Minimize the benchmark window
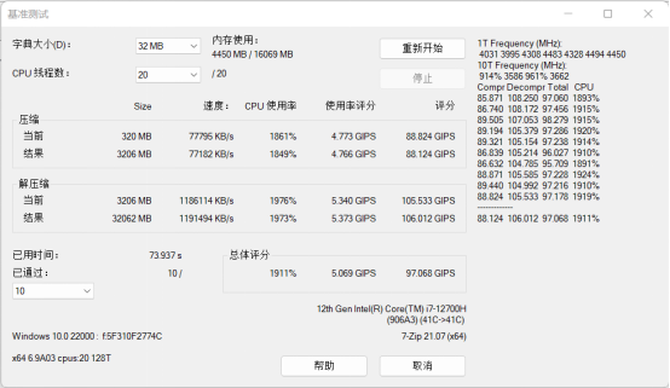Viewport: 670px width, 388px height. click(x=568, y=14)
